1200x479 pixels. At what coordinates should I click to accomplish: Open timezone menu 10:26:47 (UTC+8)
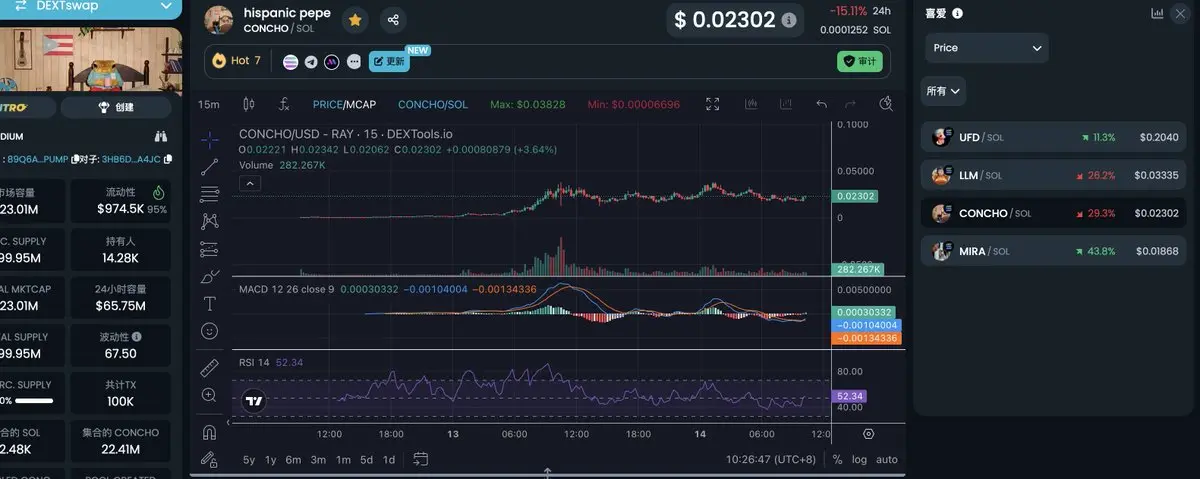[x=771, y=459]
